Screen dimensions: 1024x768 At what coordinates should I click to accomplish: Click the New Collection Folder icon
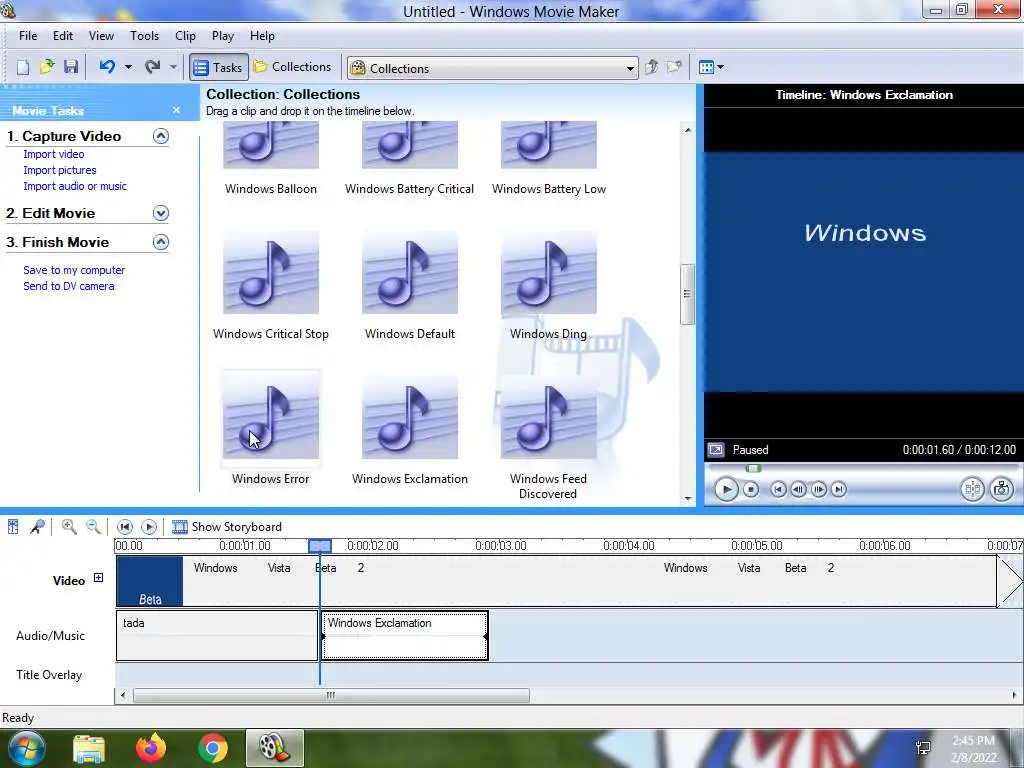click(x=674, y=67)
